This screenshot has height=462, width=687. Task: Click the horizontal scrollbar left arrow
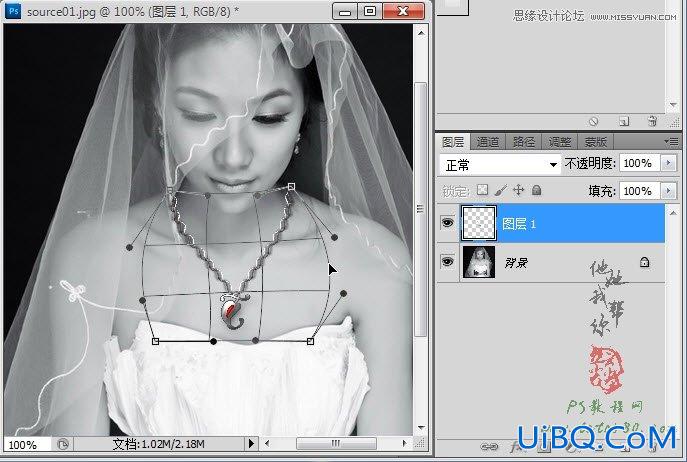[x=267, y=444]
